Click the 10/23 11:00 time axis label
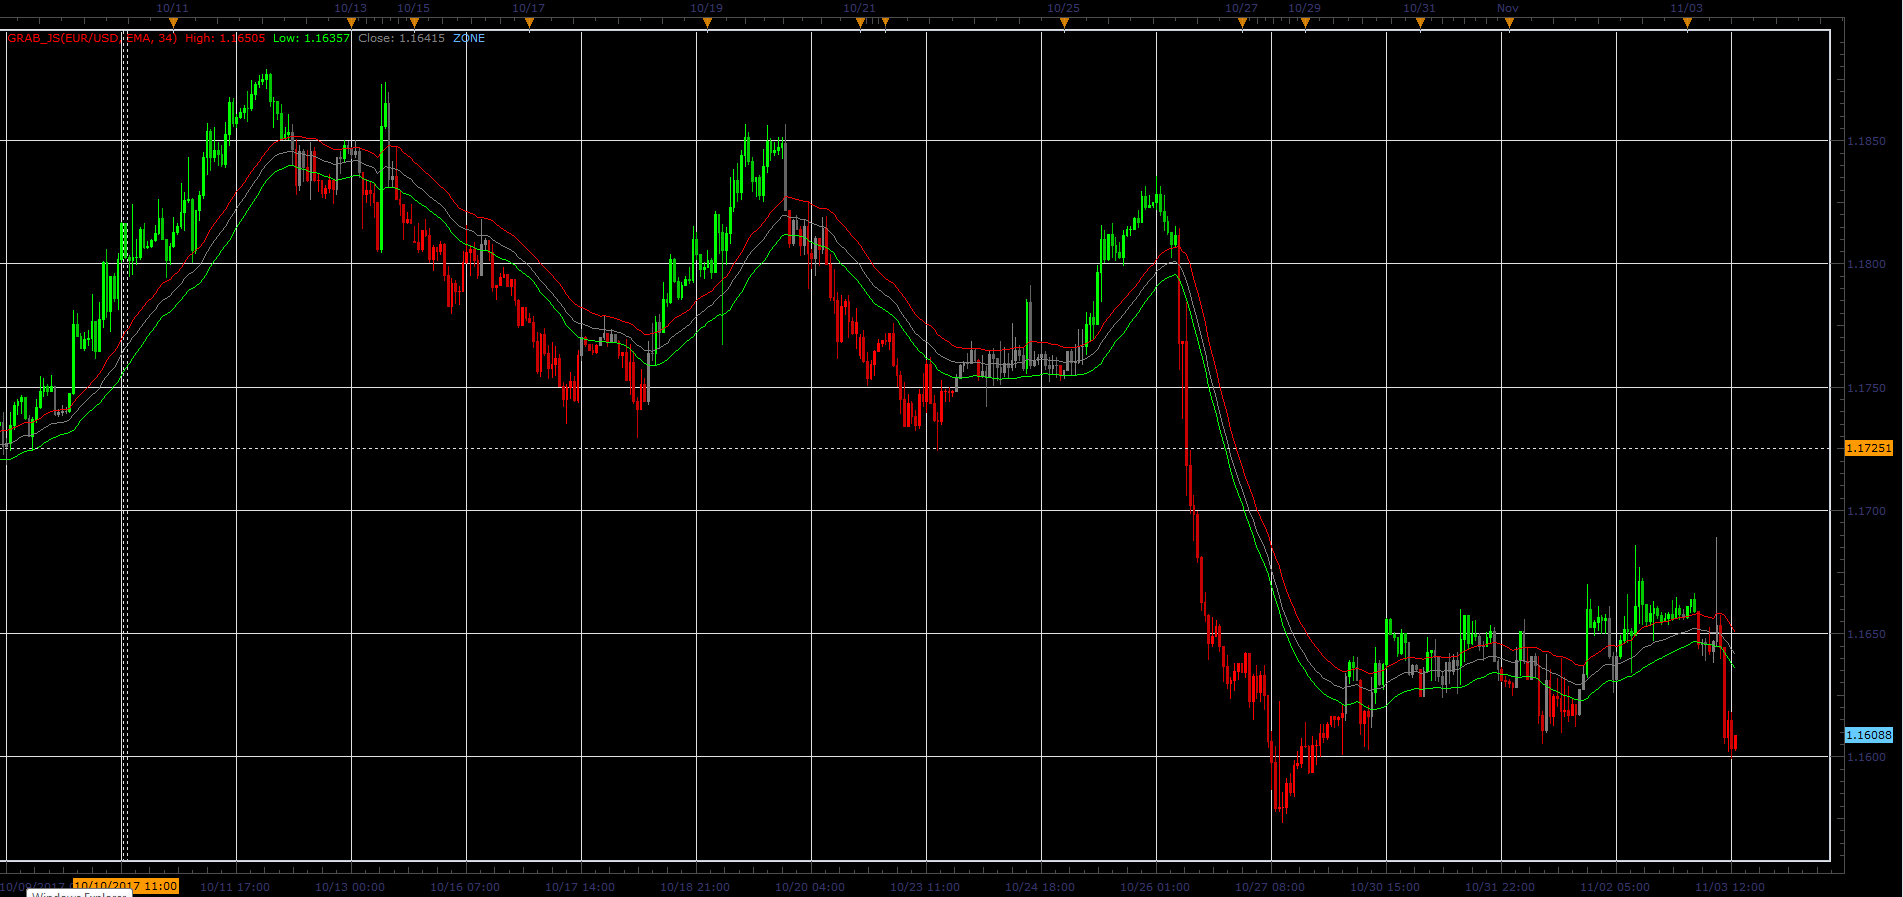 pyautogui.click(x=925, y=887)
